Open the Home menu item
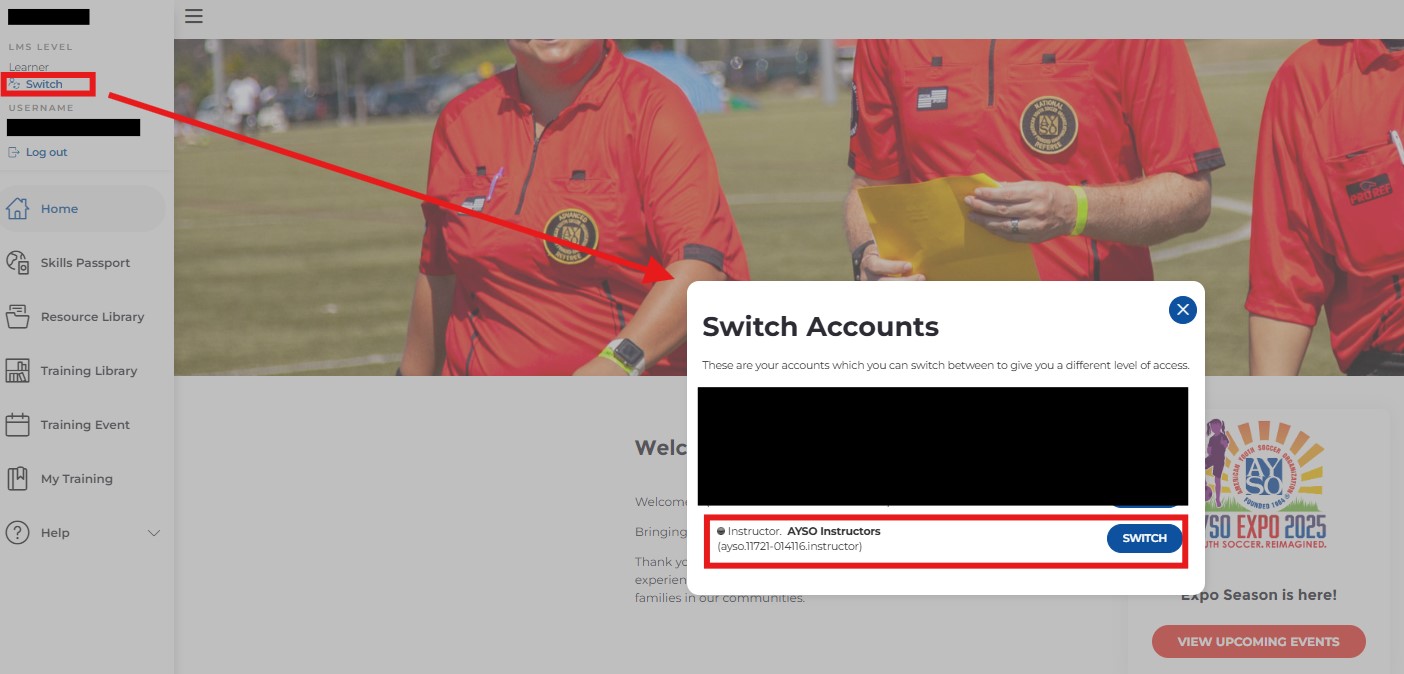Image resolution: width=1404 pixels, height=674 pixels. [x=59, y=209]
